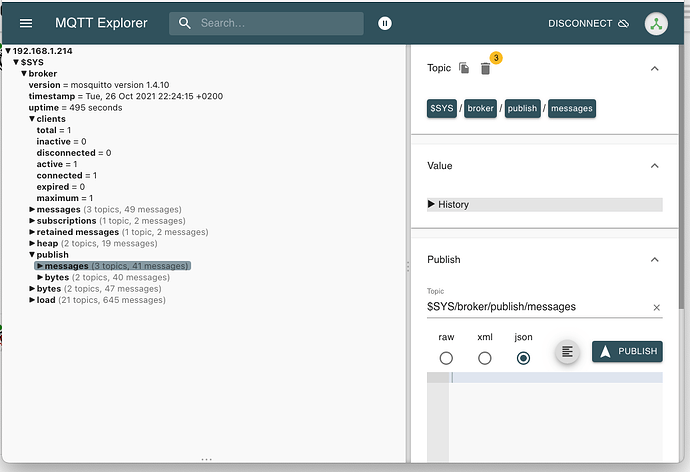Delete topic with the trash icon
Image resolution: width=690 pixels, height=472 pixels.
point(485,69)
